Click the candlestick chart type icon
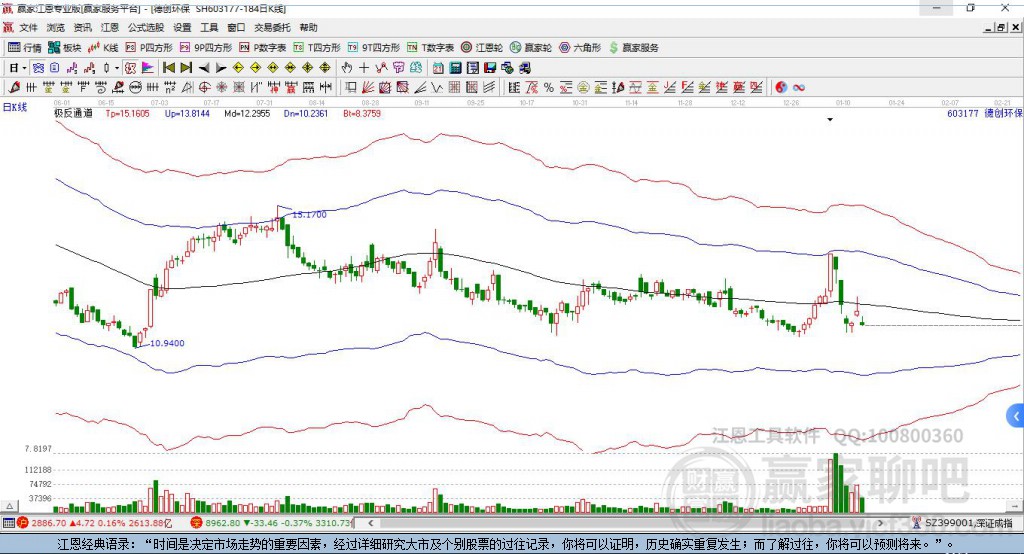The image size is (1024, 554). point(106,68)
